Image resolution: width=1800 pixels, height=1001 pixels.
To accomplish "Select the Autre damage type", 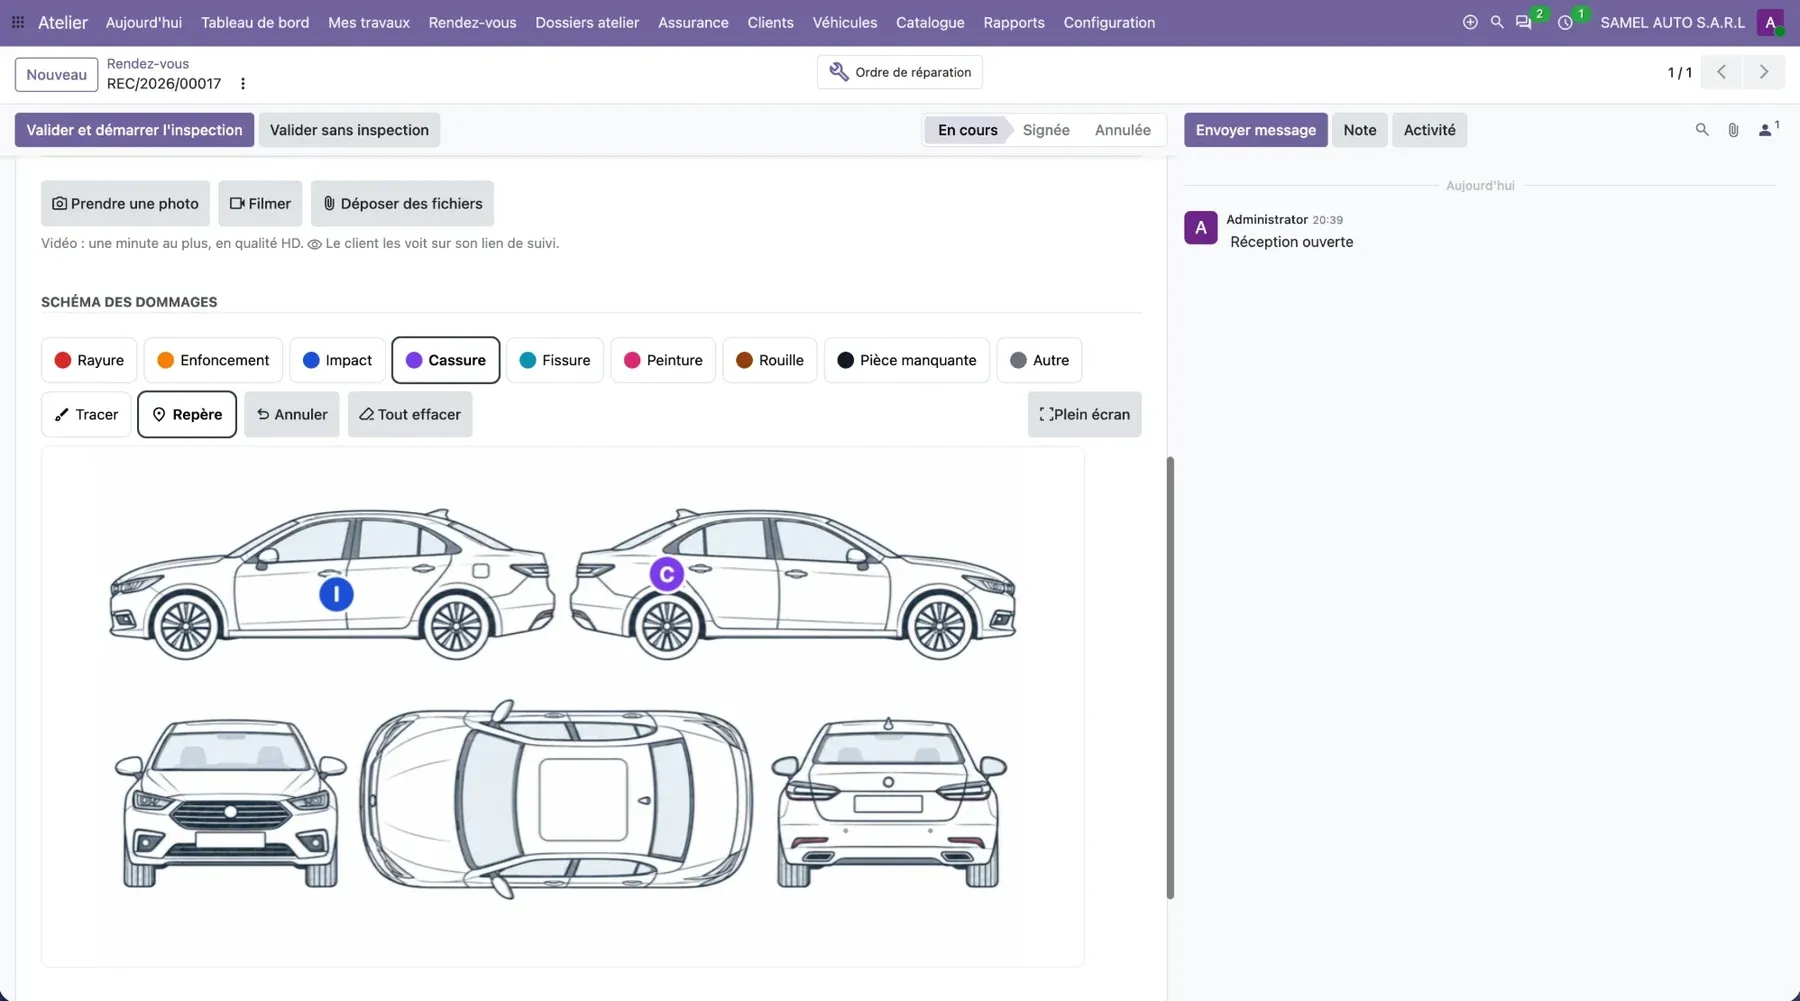I will click(x=1039, y=360).
